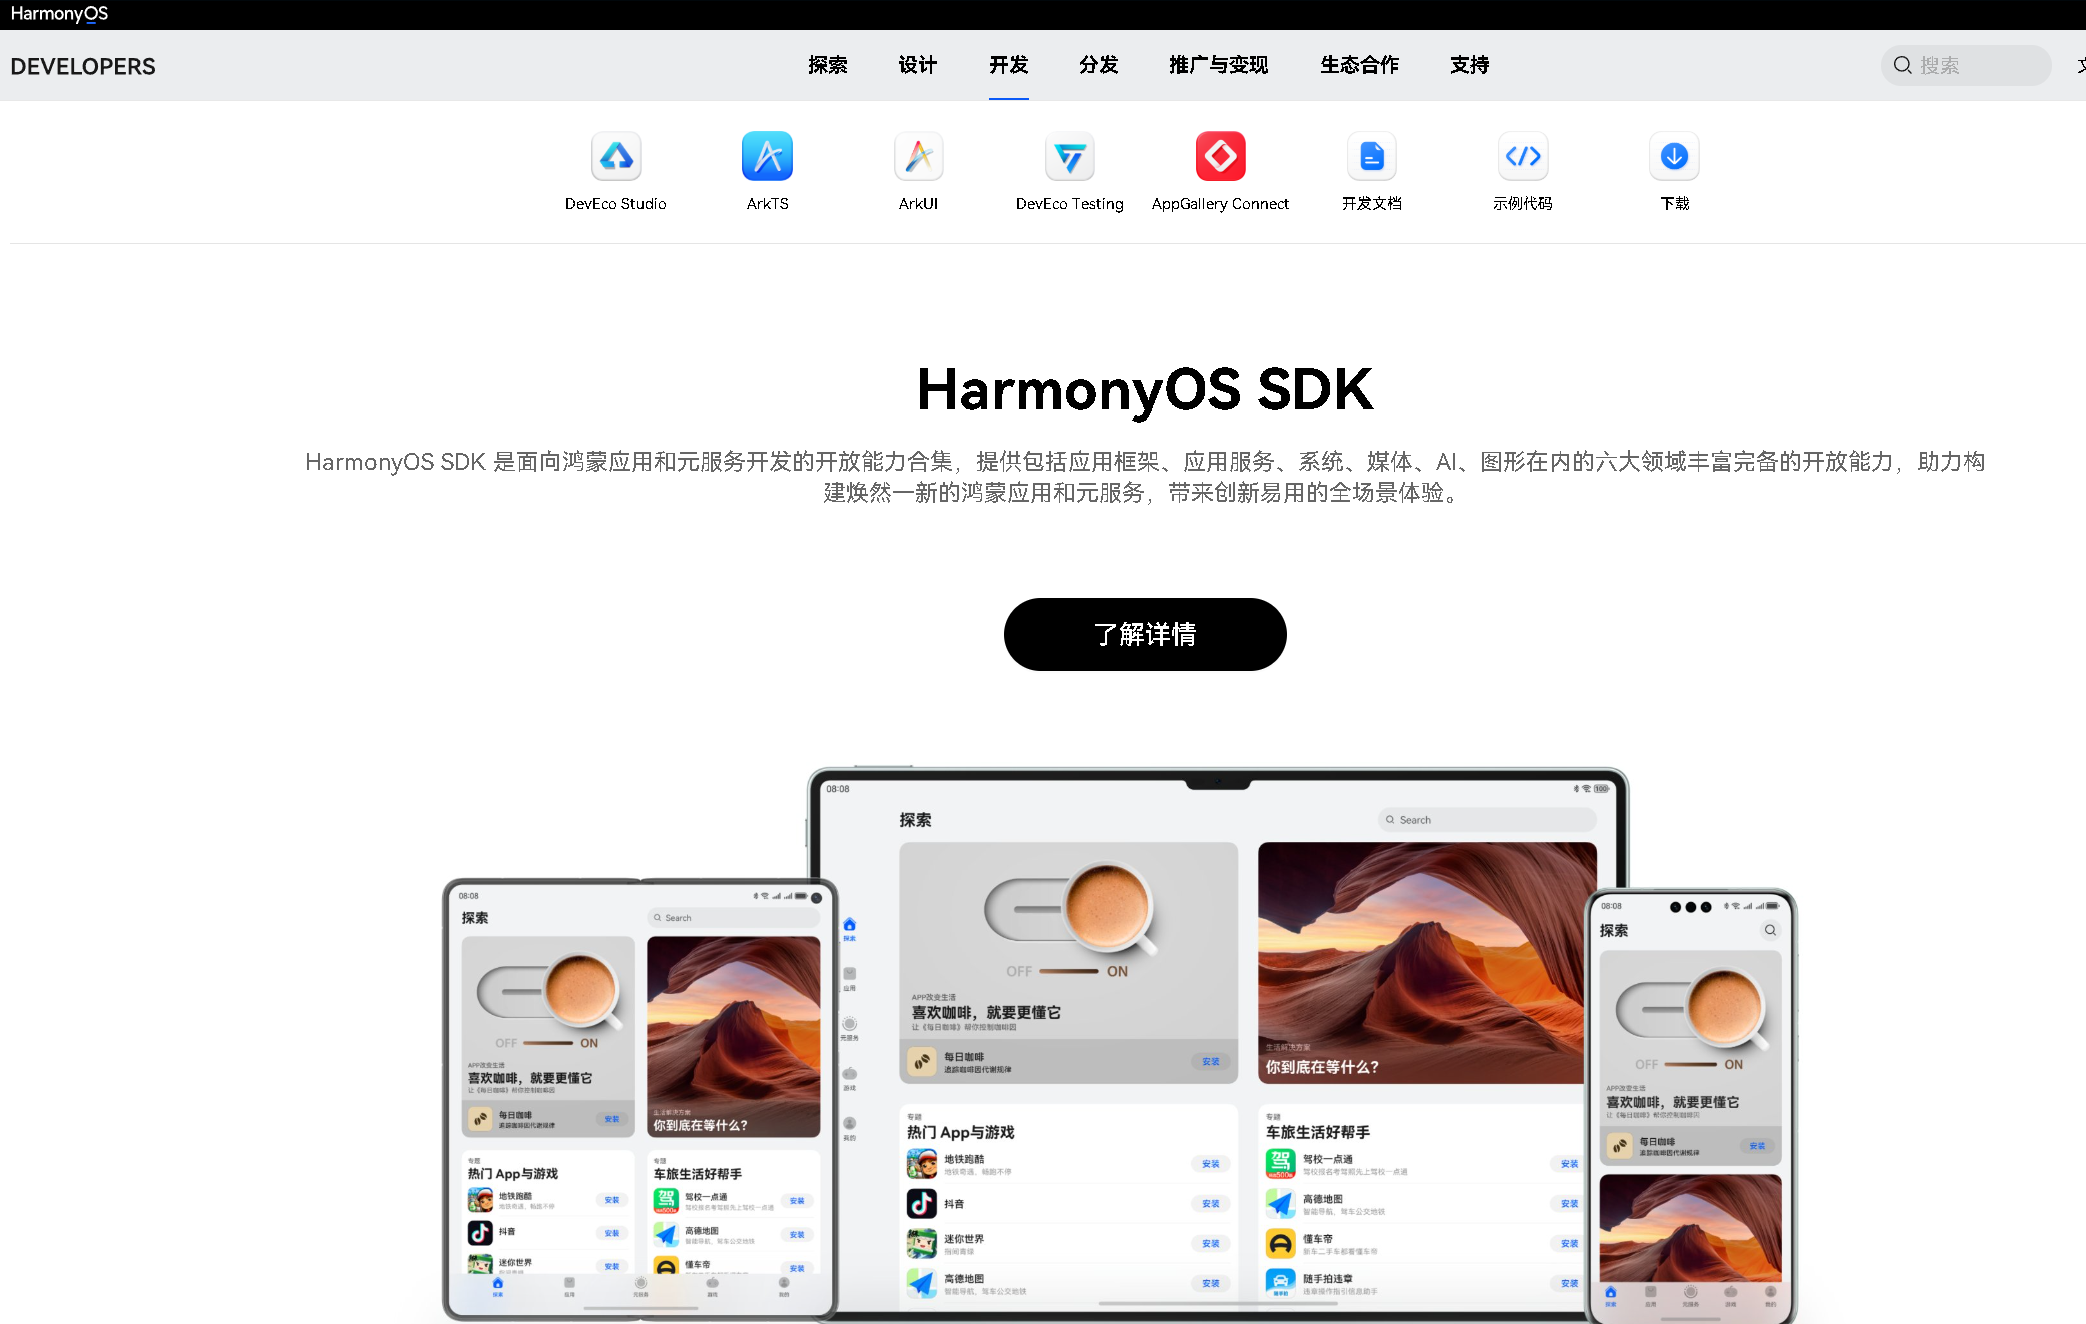This screenshot has width=2086, height=1324.
Task: Open the AppGallery Connect icon
Action: [x=1221, y=156]
